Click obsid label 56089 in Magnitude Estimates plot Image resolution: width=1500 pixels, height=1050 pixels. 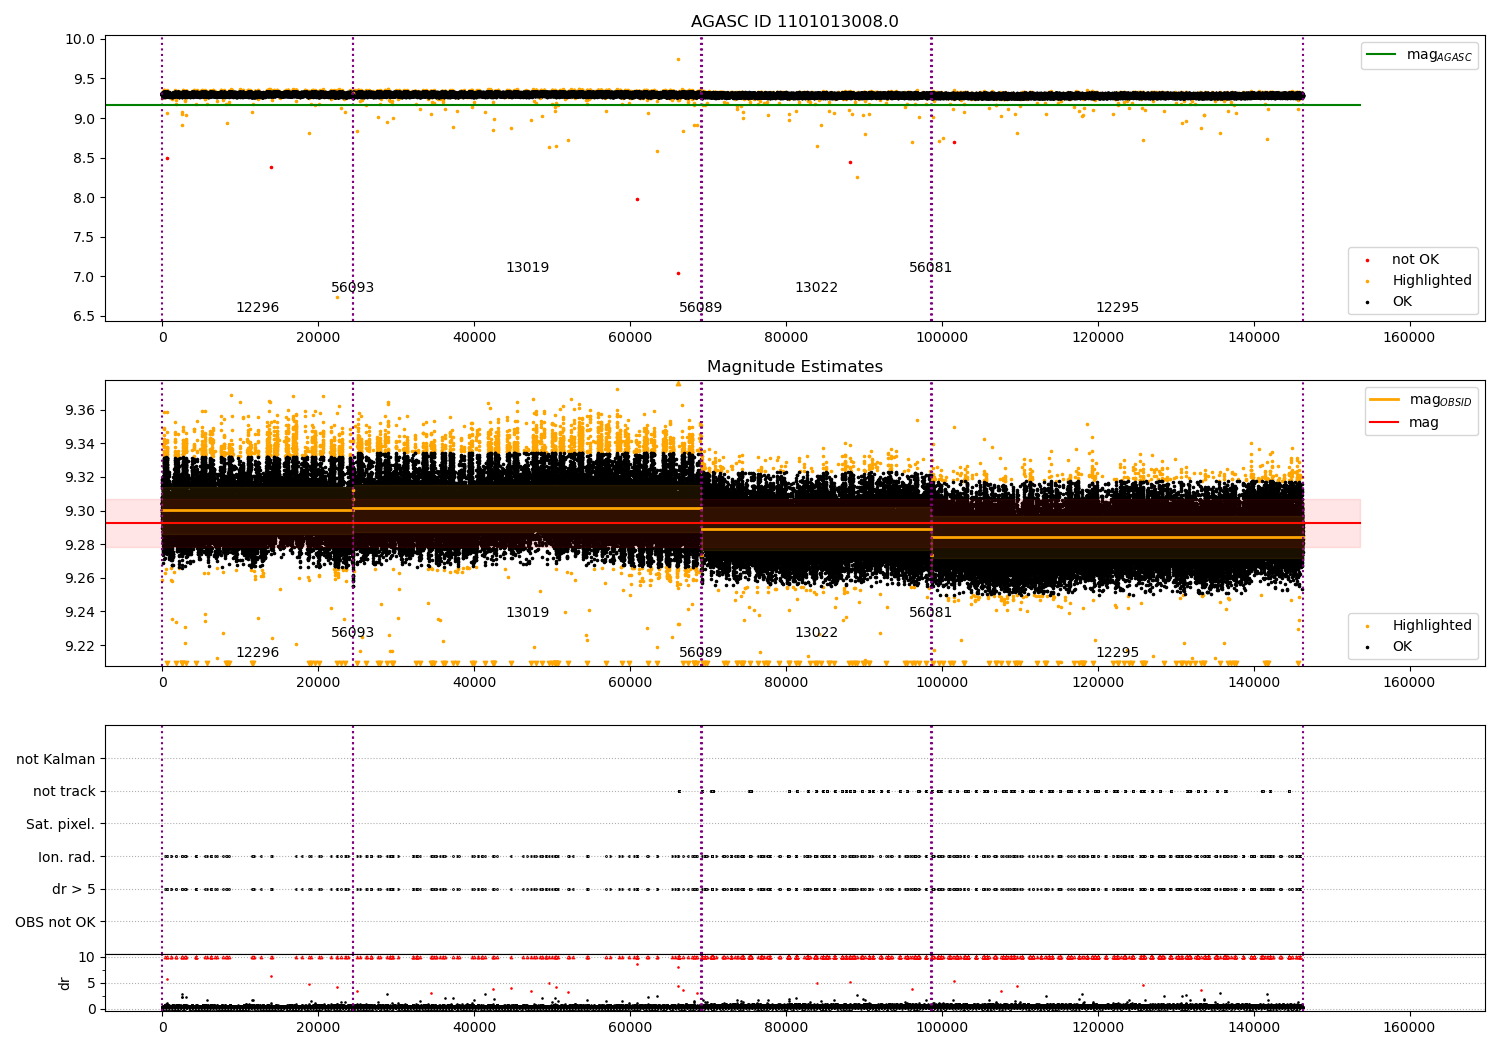pyautogui.click(x=700, y=653)
